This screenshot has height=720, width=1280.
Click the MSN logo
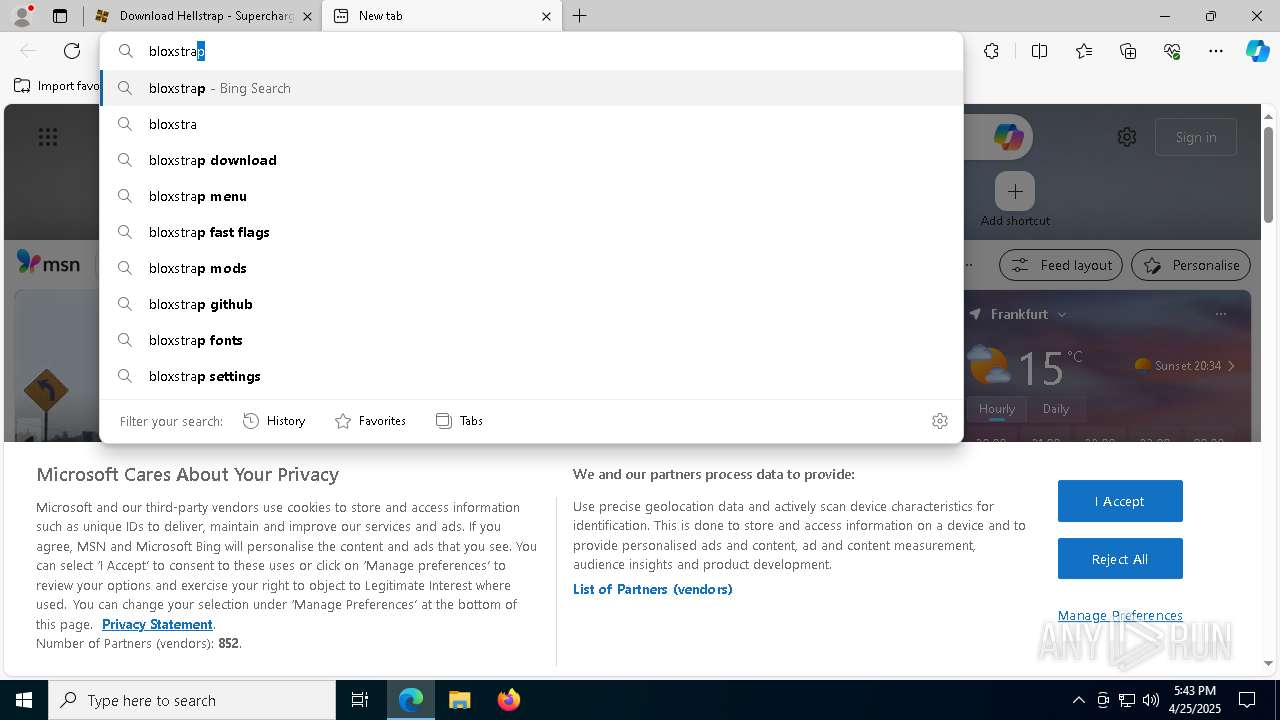[x=48, y=263]
